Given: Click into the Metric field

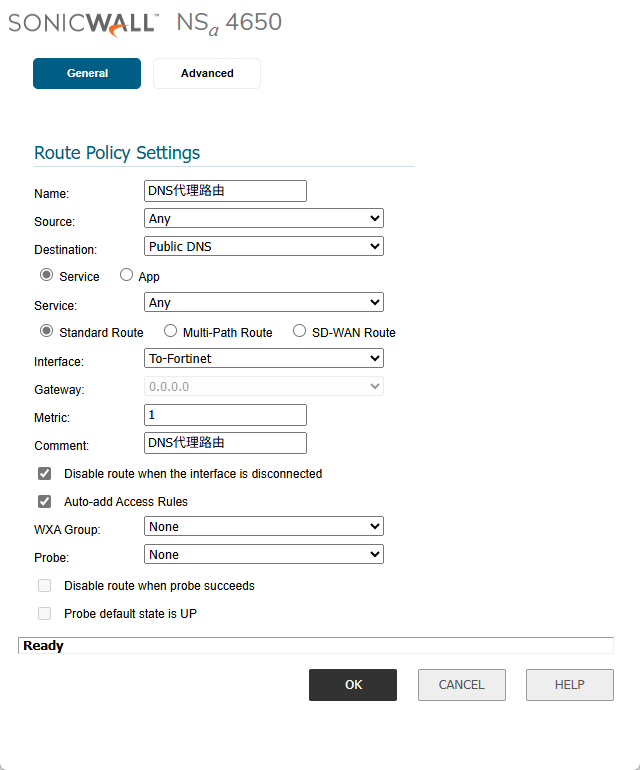Looking at the screenshot, I should tap(225, 415).
